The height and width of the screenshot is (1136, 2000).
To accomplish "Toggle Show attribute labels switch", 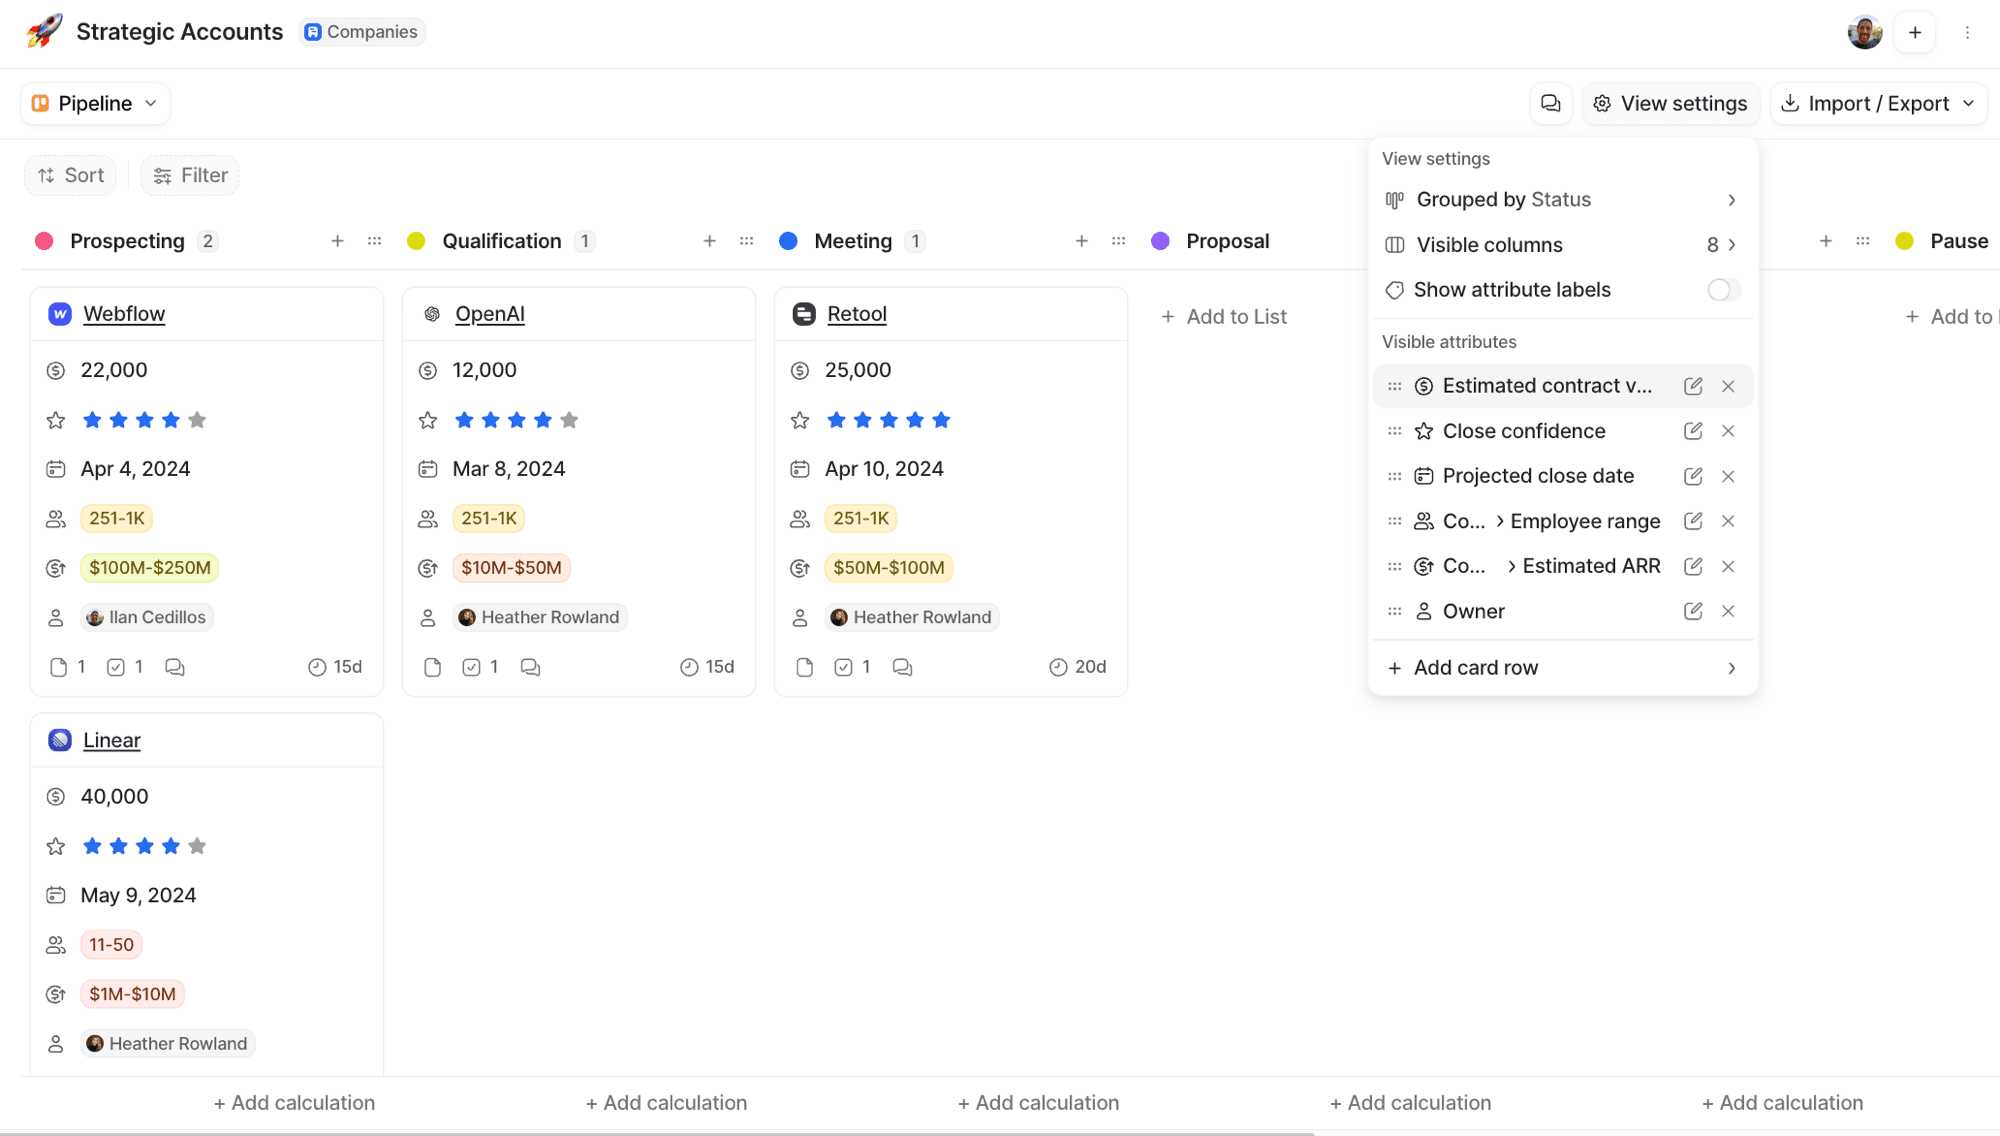I will 1724,290.
